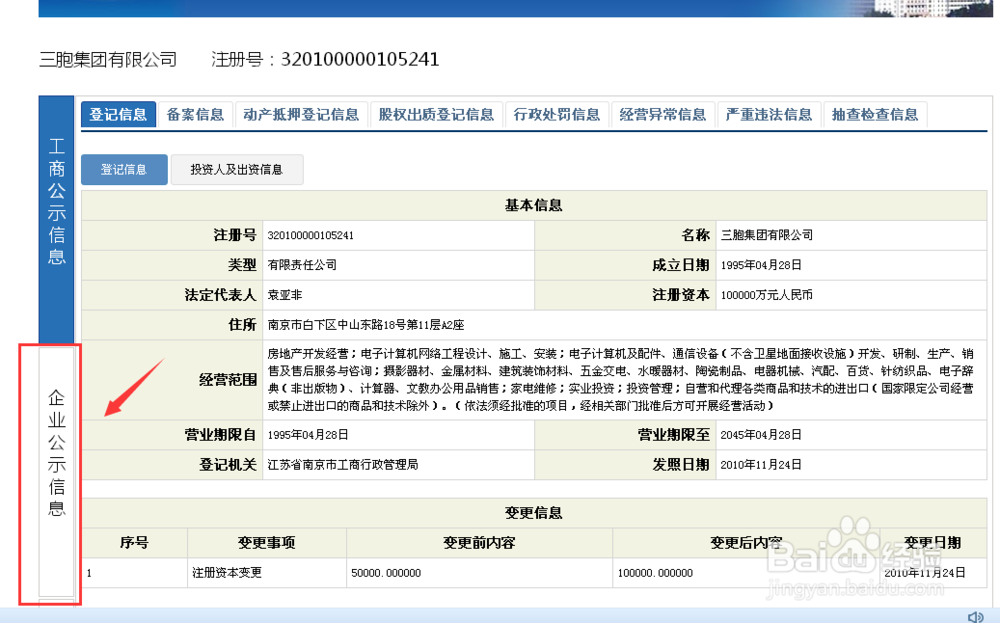Image resolution: width=1000 pixels, height=623 pixels.
Task: Click the 投资人及出资信息 button
Action: coord(237,169)
